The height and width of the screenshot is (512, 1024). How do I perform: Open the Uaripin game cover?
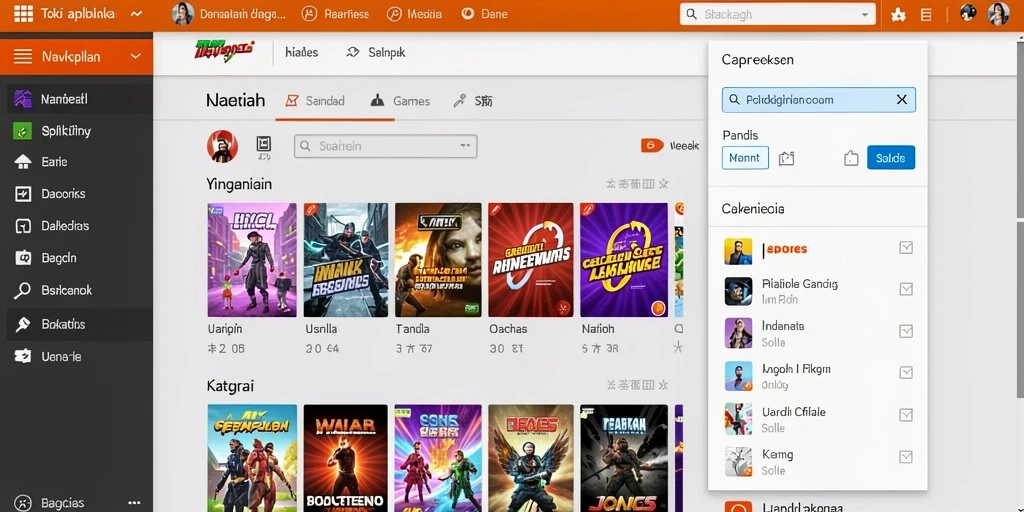251,260
